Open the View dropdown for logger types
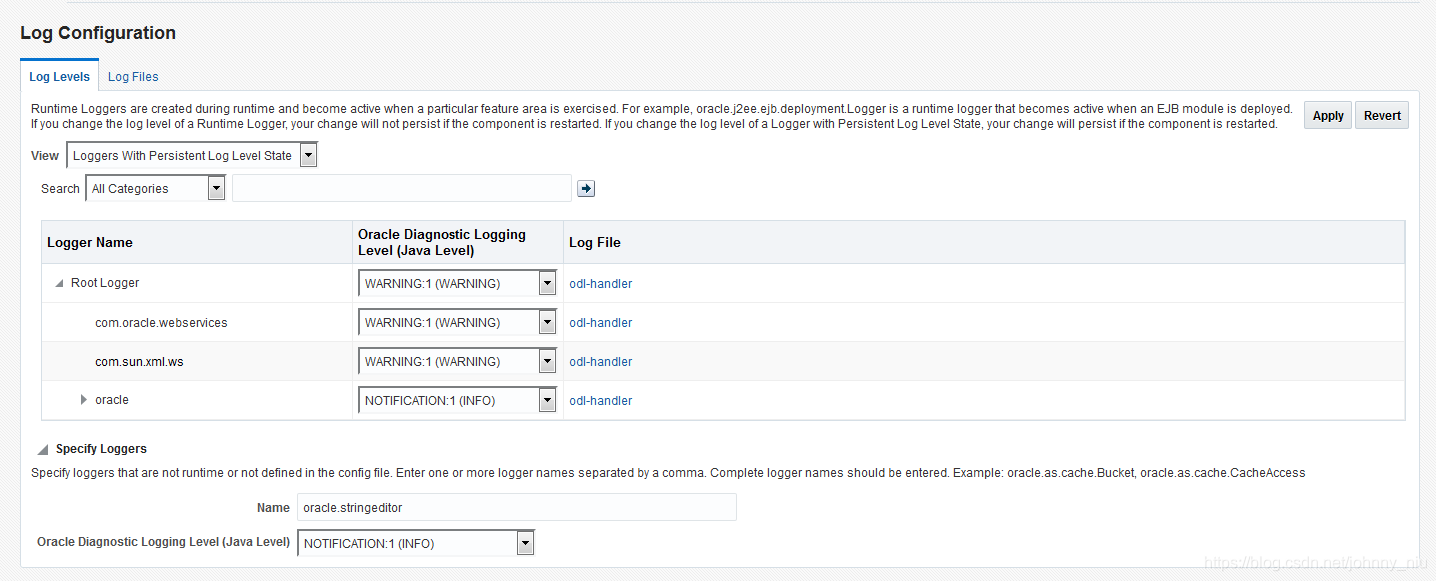 pos(192,155)
